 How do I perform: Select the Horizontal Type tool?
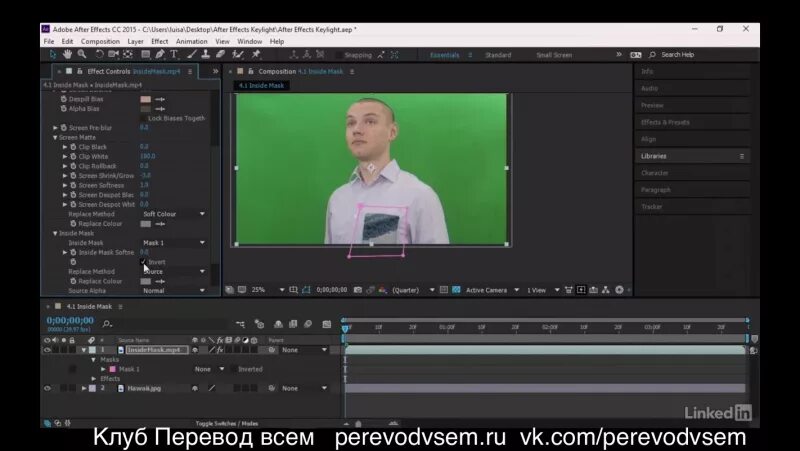click(x=174, y=54)
